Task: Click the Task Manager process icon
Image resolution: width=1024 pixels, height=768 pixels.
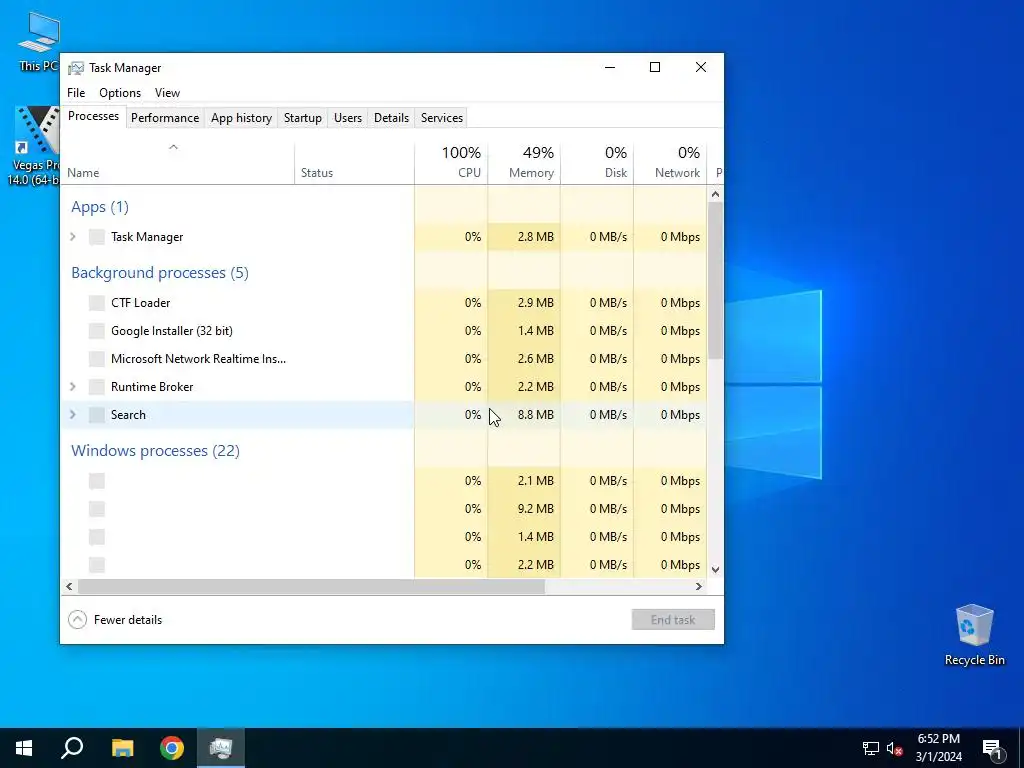Action: (97, 237)
